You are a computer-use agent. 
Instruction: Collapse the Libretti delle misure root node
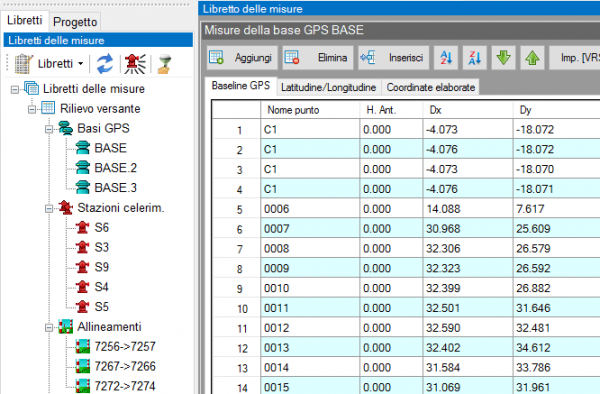pyautogui.click(x=15, y=90)
